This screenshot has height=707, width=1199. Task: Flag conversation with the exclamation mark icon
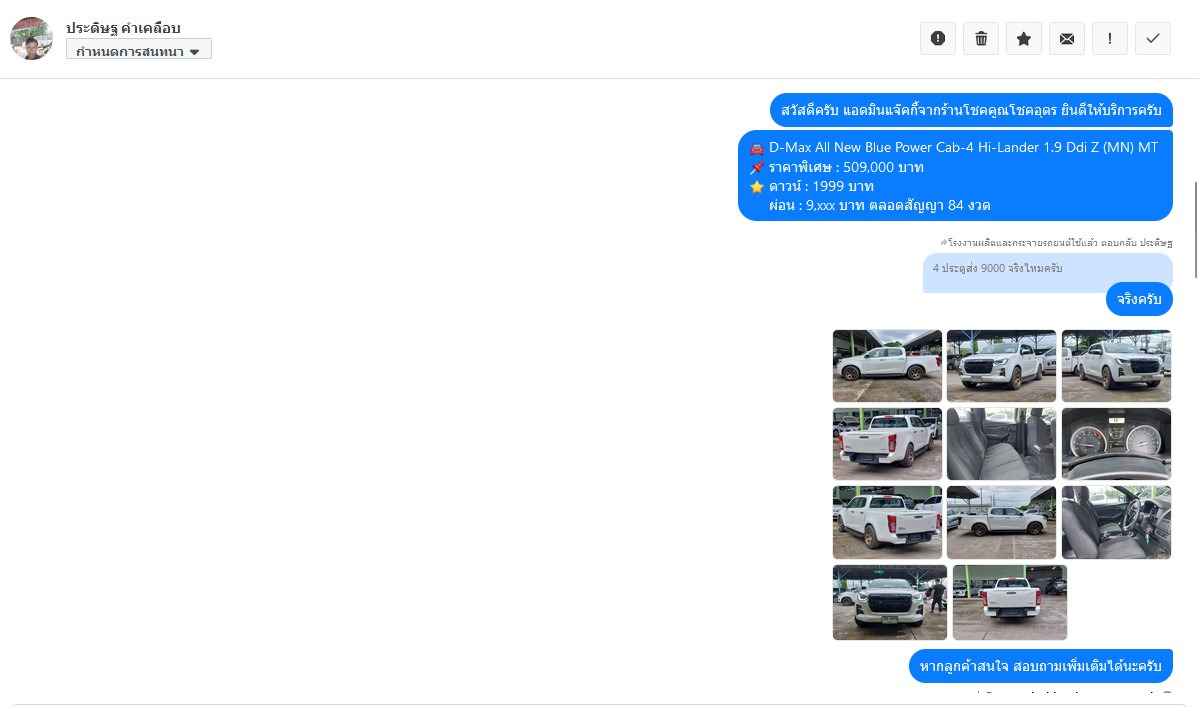click(x=1110, y=38)
